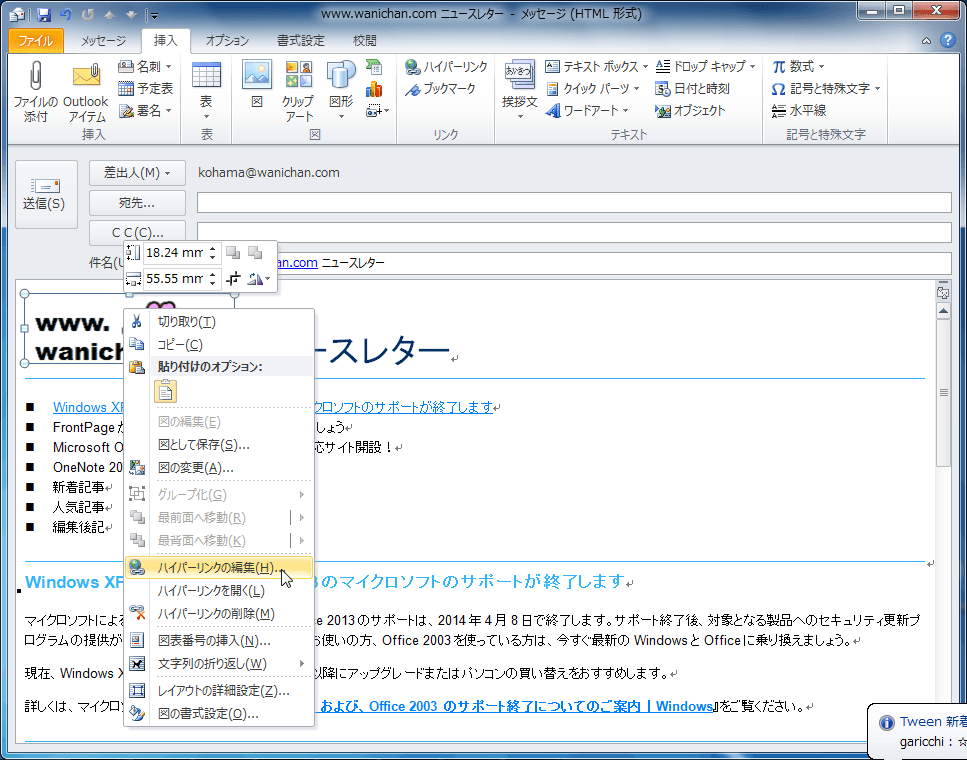
Task: Click the undo arrow in title bar
Action: tap(66, 14)
